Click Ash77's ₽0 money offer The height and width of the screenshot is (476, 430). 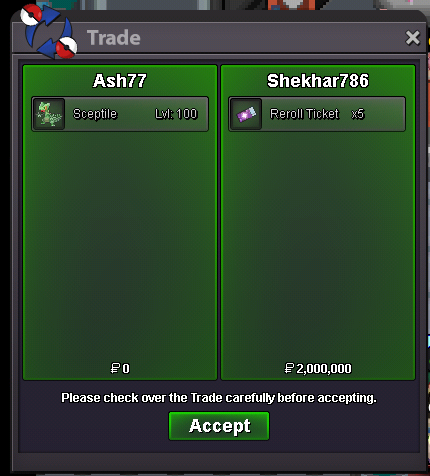(120, 369)
